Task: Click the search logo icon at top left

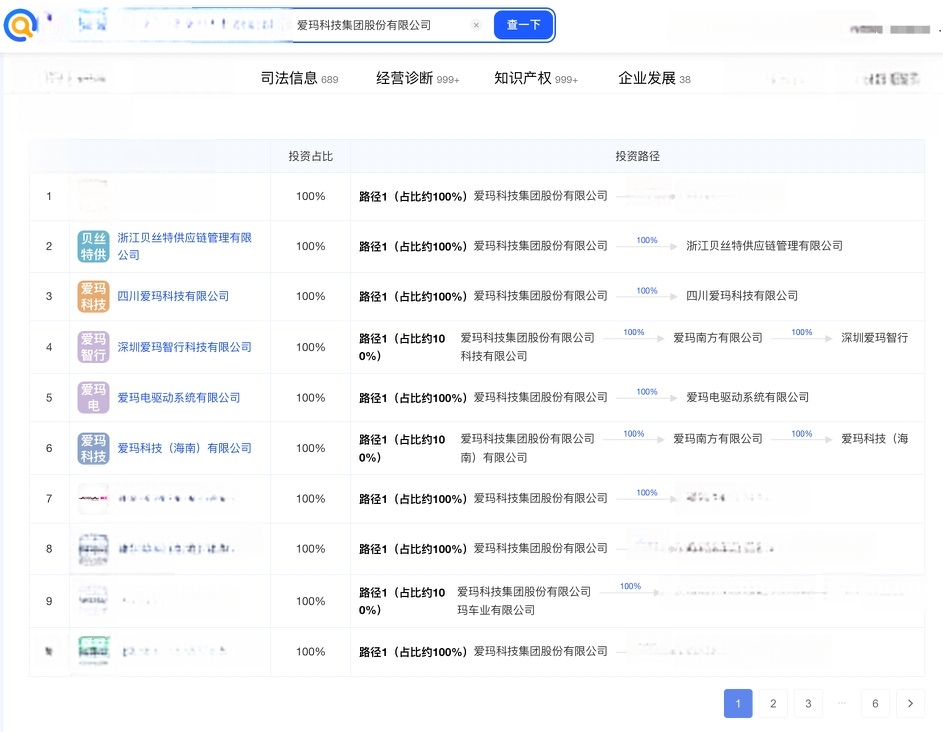Action: tap(20, 25)
